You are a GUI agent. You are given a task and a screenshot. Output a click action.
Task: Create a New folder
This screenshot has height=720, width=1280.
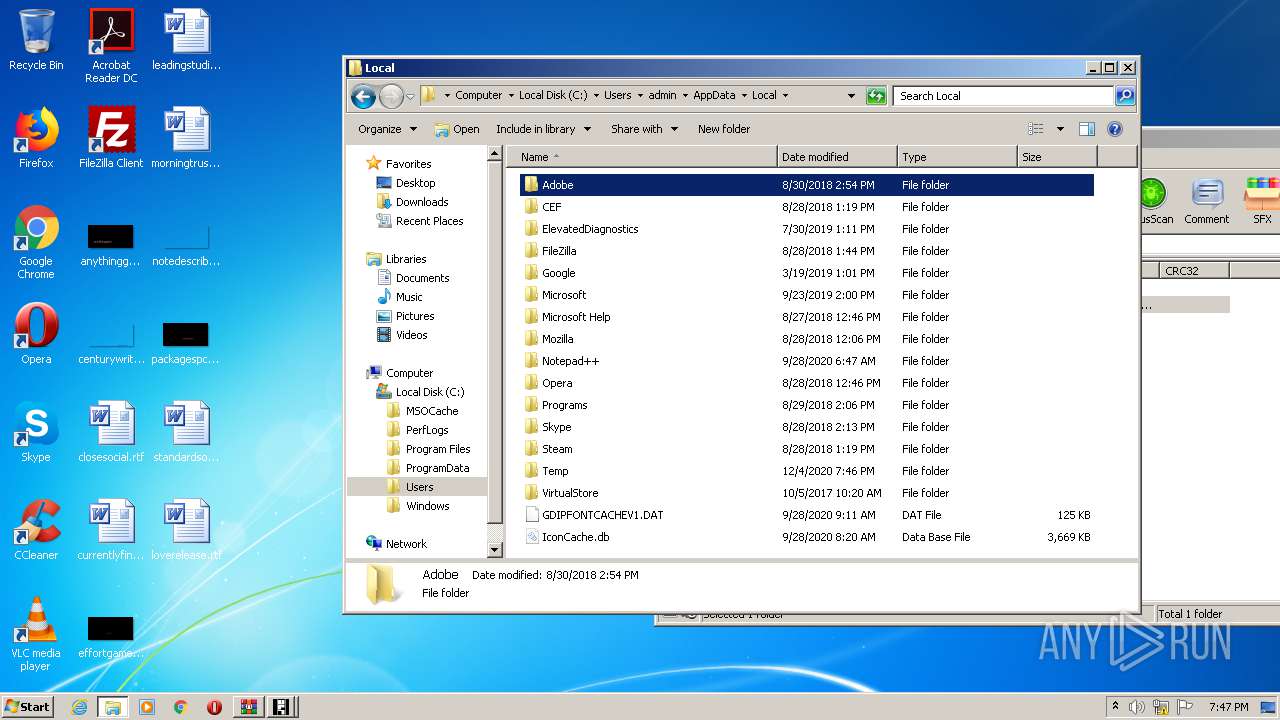724,129
